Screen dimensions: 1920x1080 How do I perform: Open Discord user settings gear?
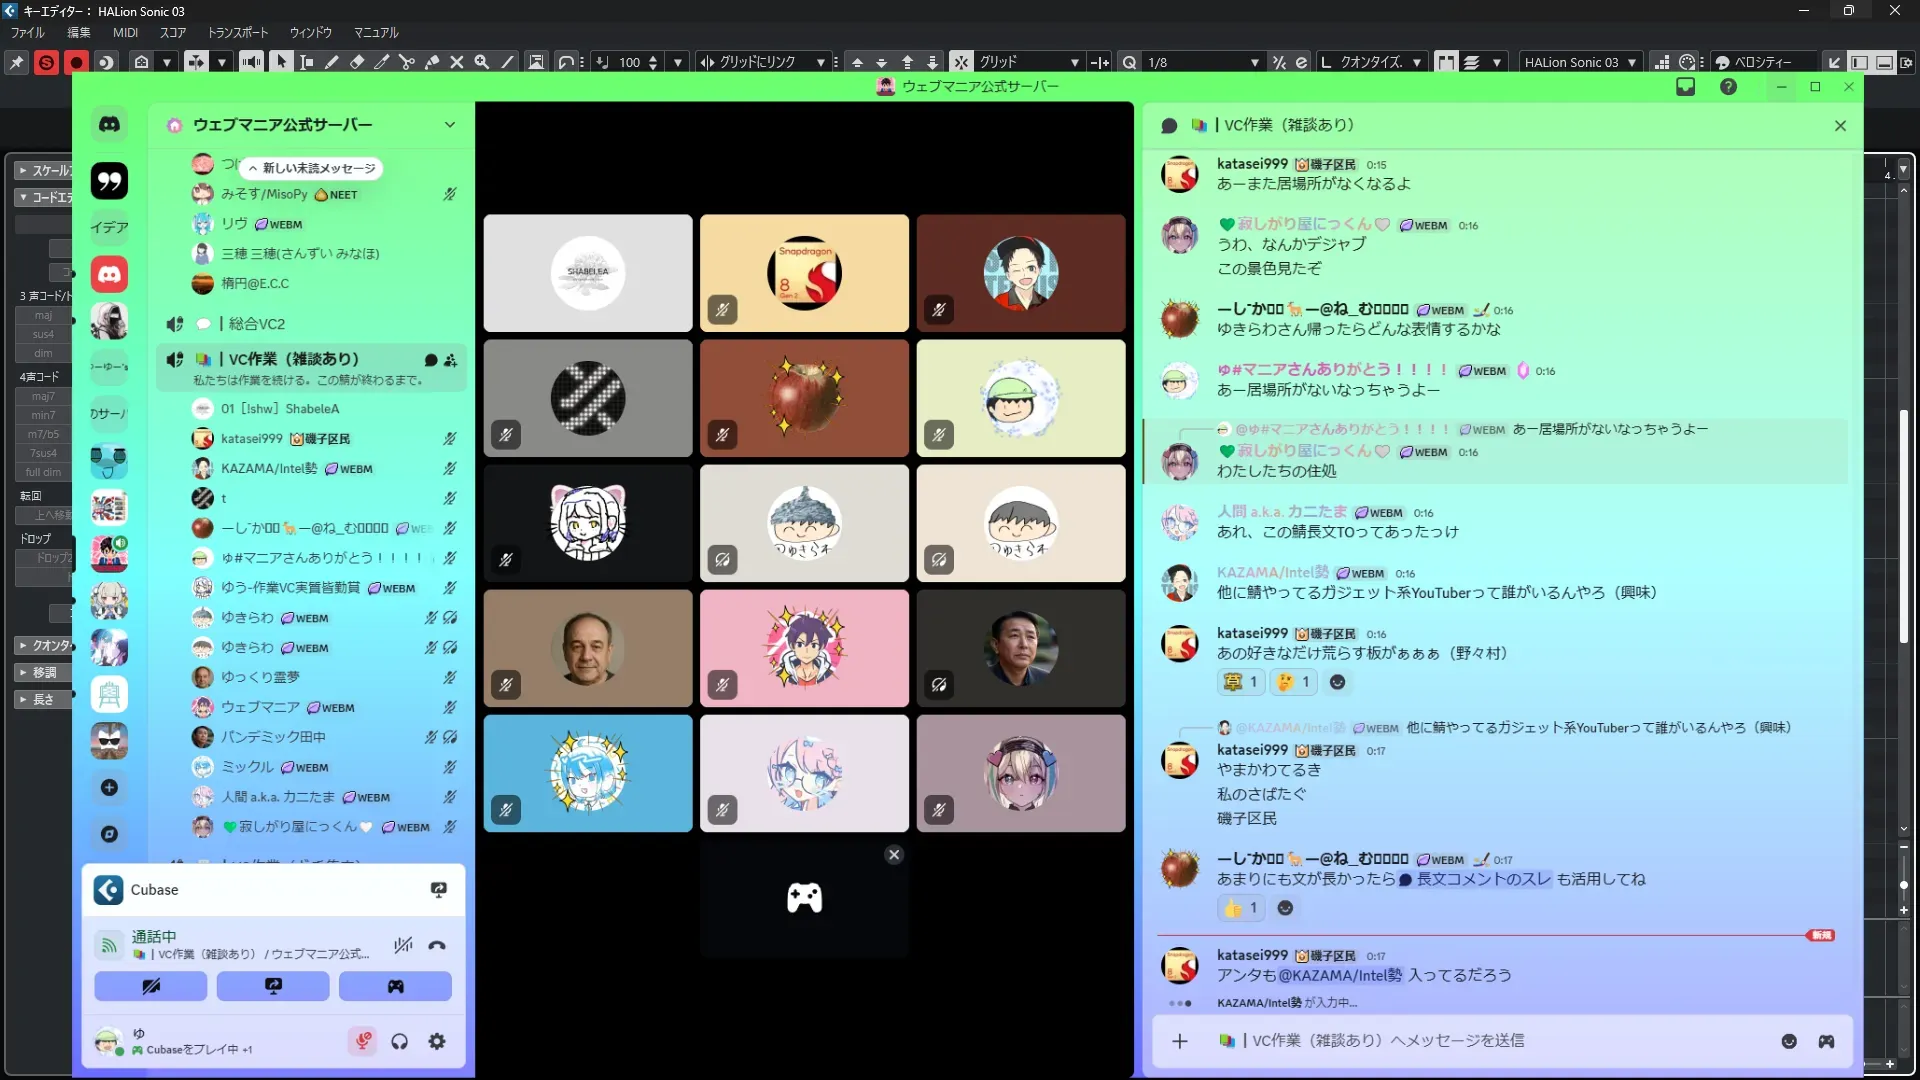[x=437, y=1041]
